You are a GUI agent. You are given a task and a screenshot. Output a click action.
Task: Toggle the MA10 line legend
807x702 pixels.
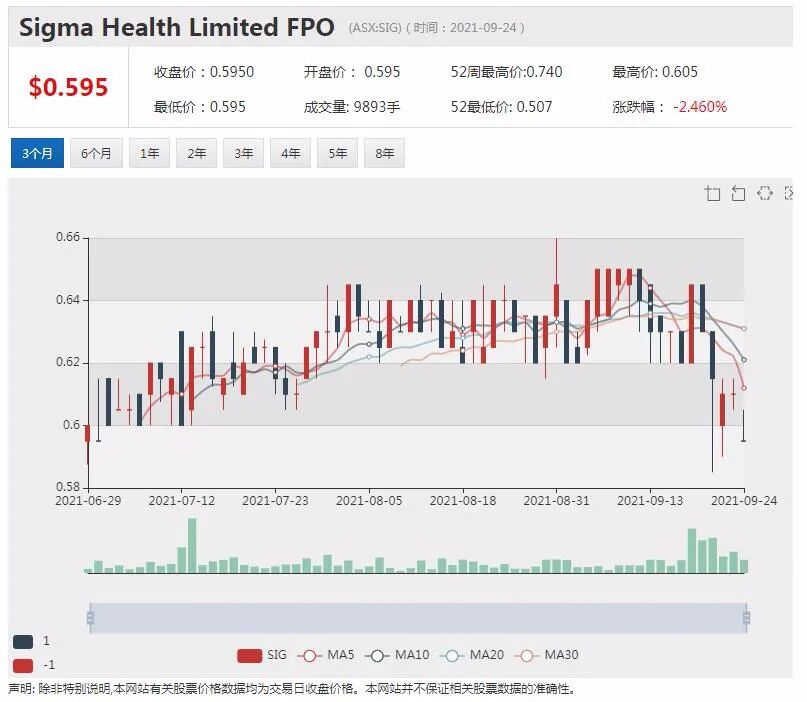(397, 655)
